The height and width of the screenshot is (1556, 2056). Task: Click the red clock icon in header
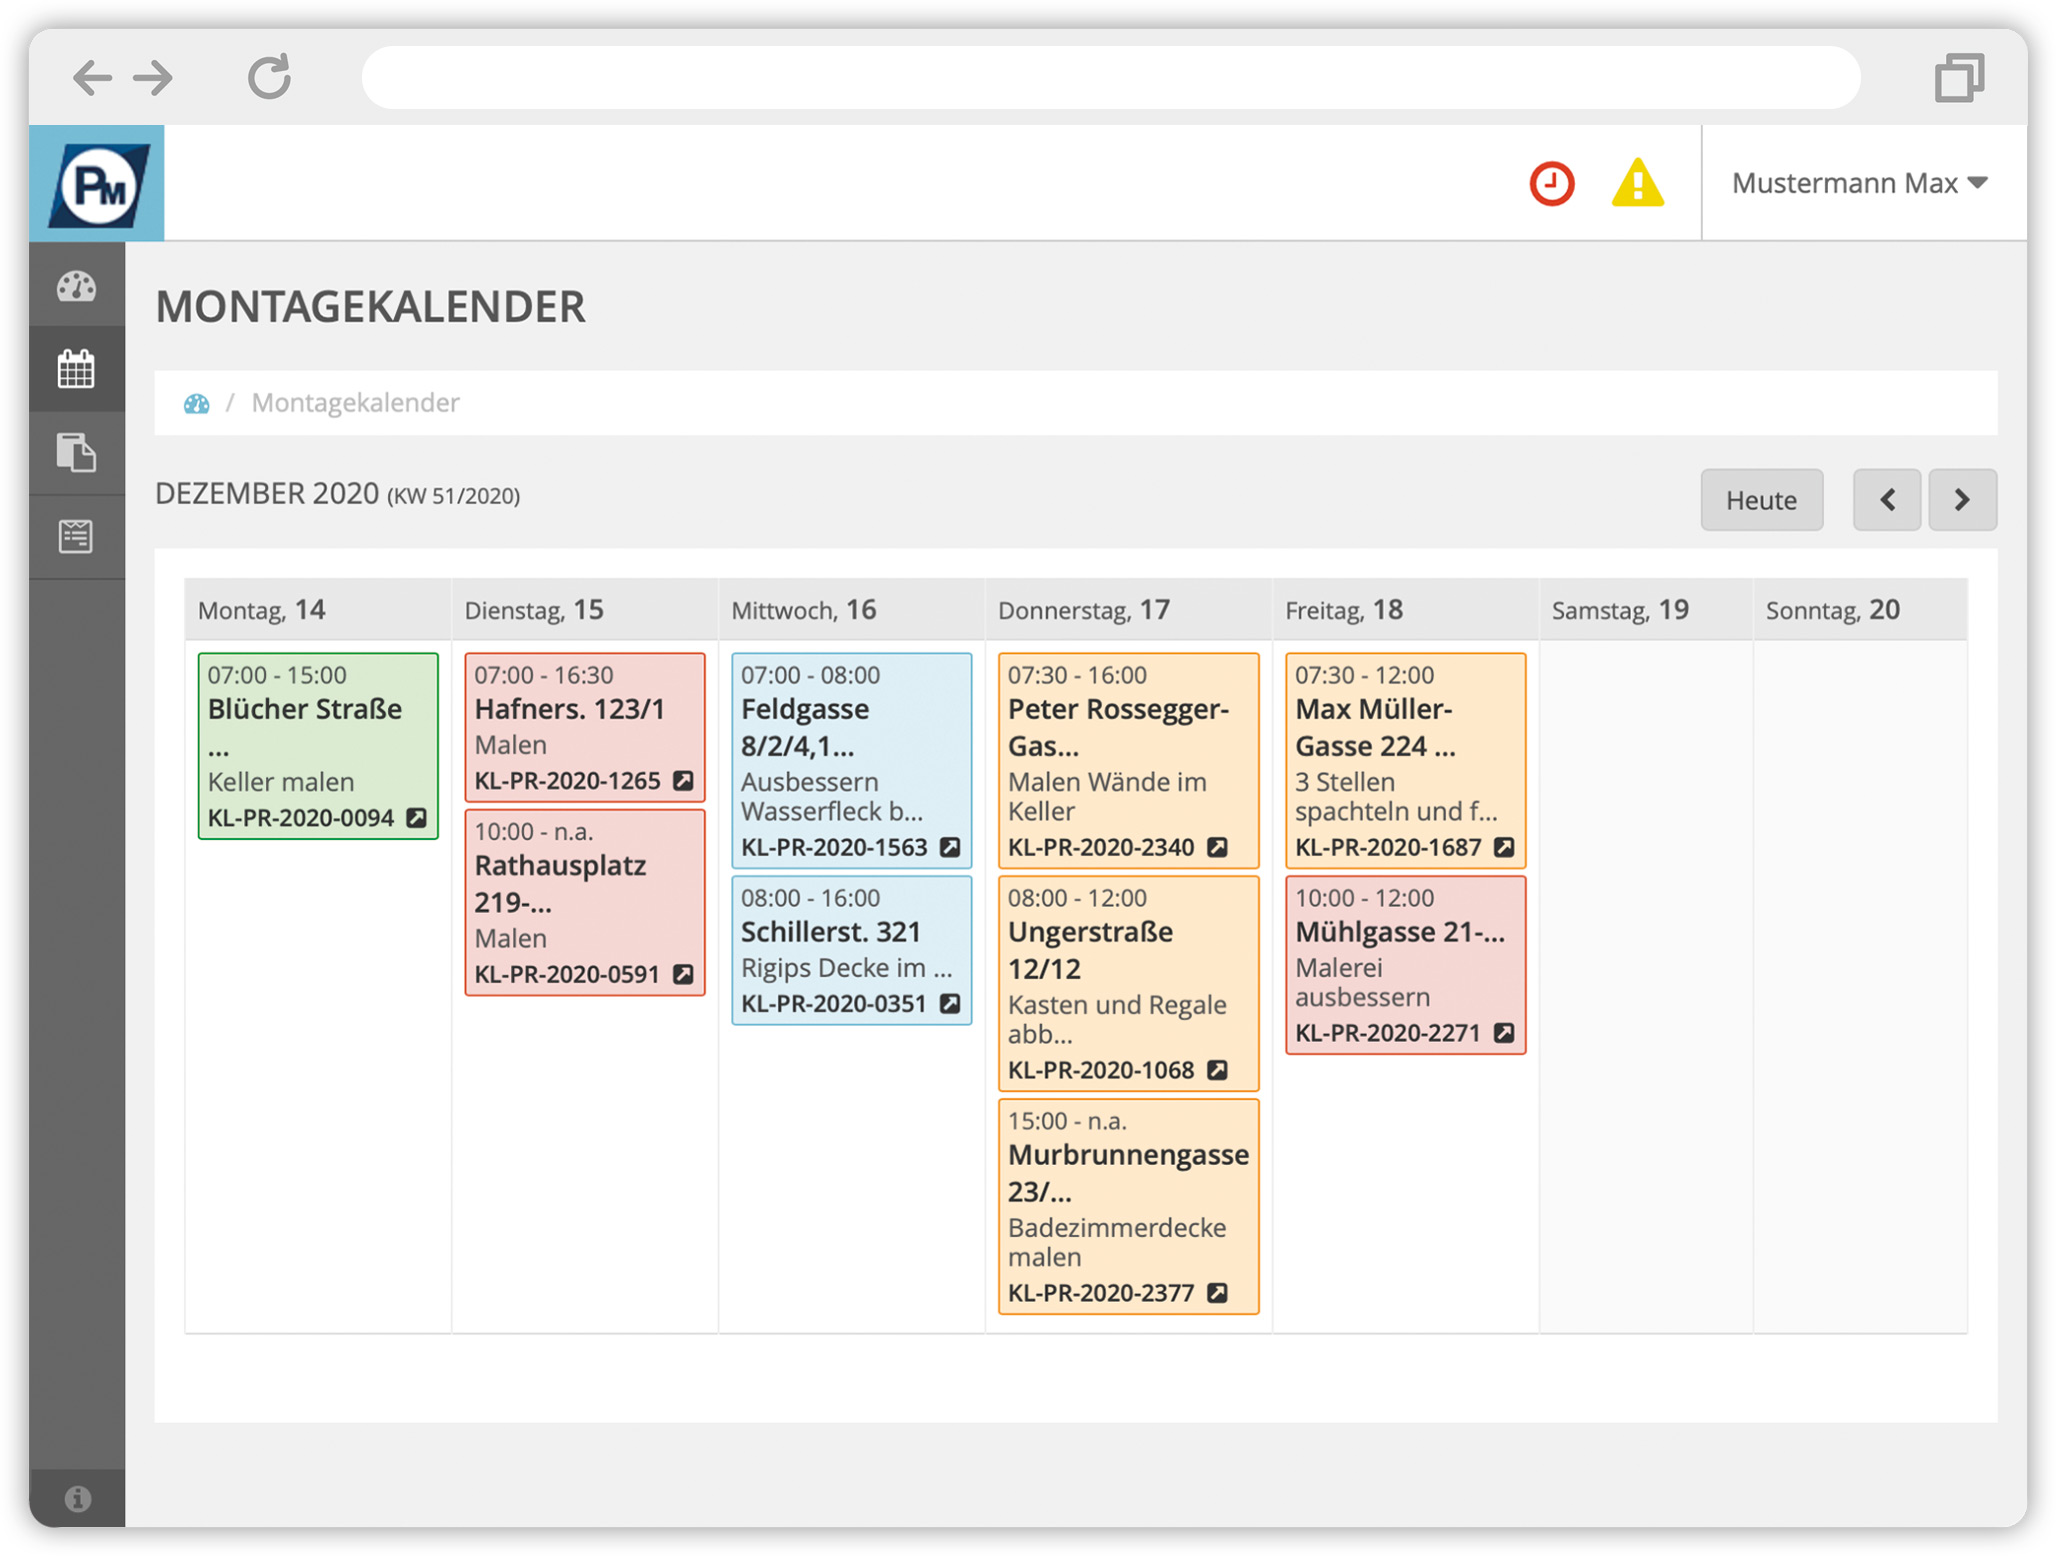pyautogui.click(x=1551, y=184)
